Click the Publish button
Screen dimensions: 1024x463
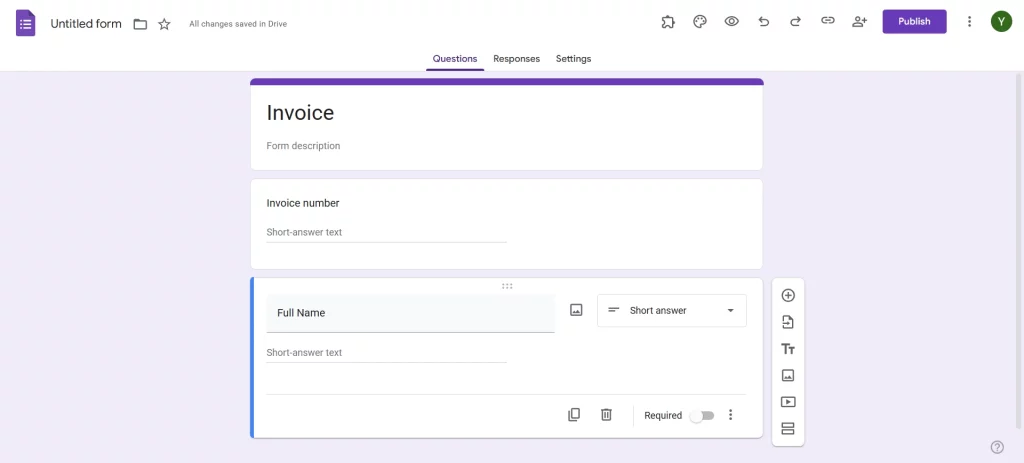click(914, 22)
